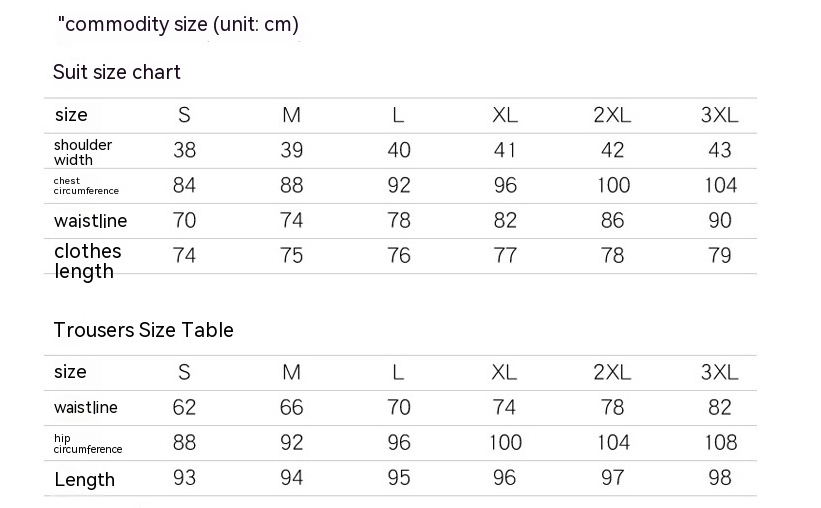Select the M header in trousers table
821x508 pixels.
tap(291, 372)
